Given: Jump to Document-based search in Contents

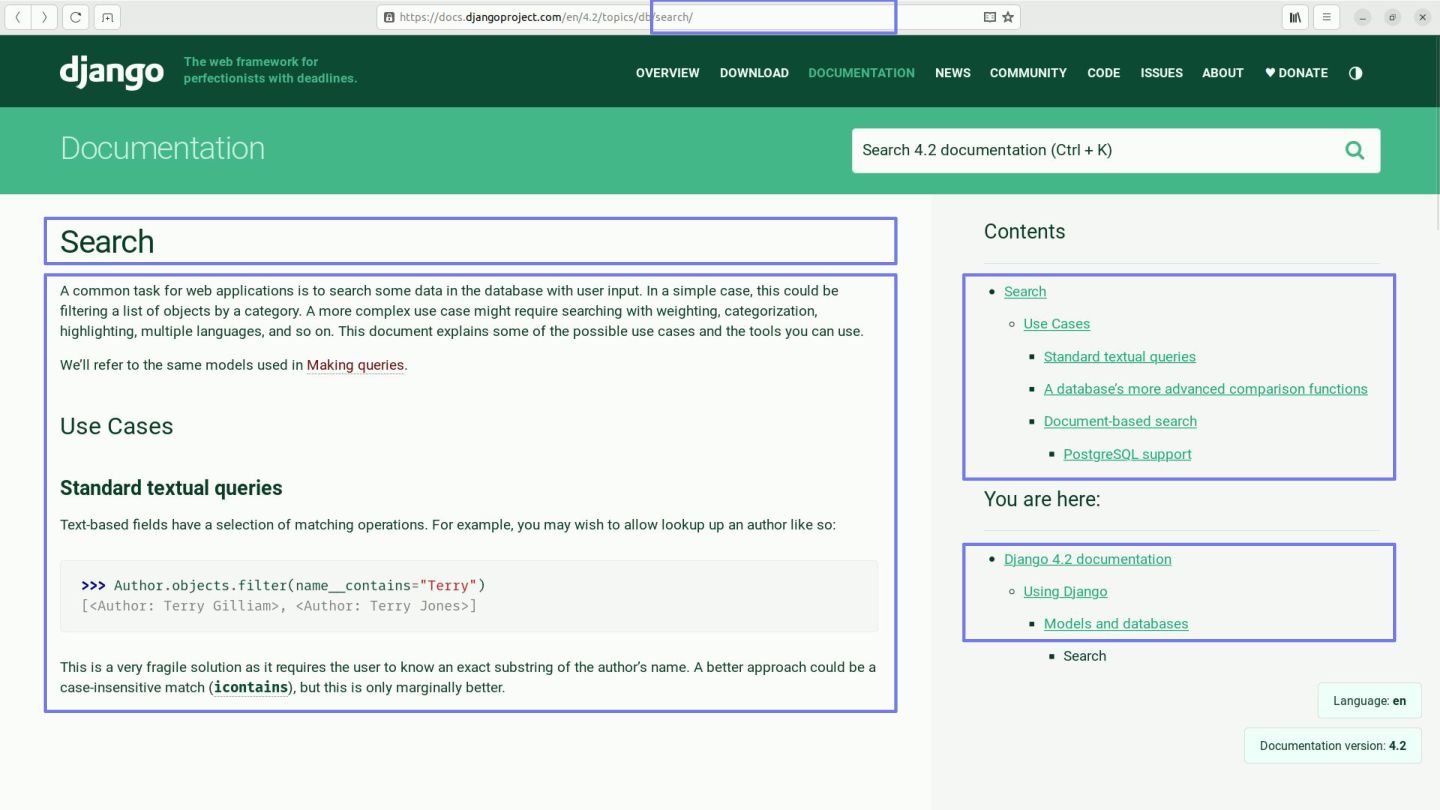Looking at the screenshot, I should pyautogui.click(x=1120, y=421).
